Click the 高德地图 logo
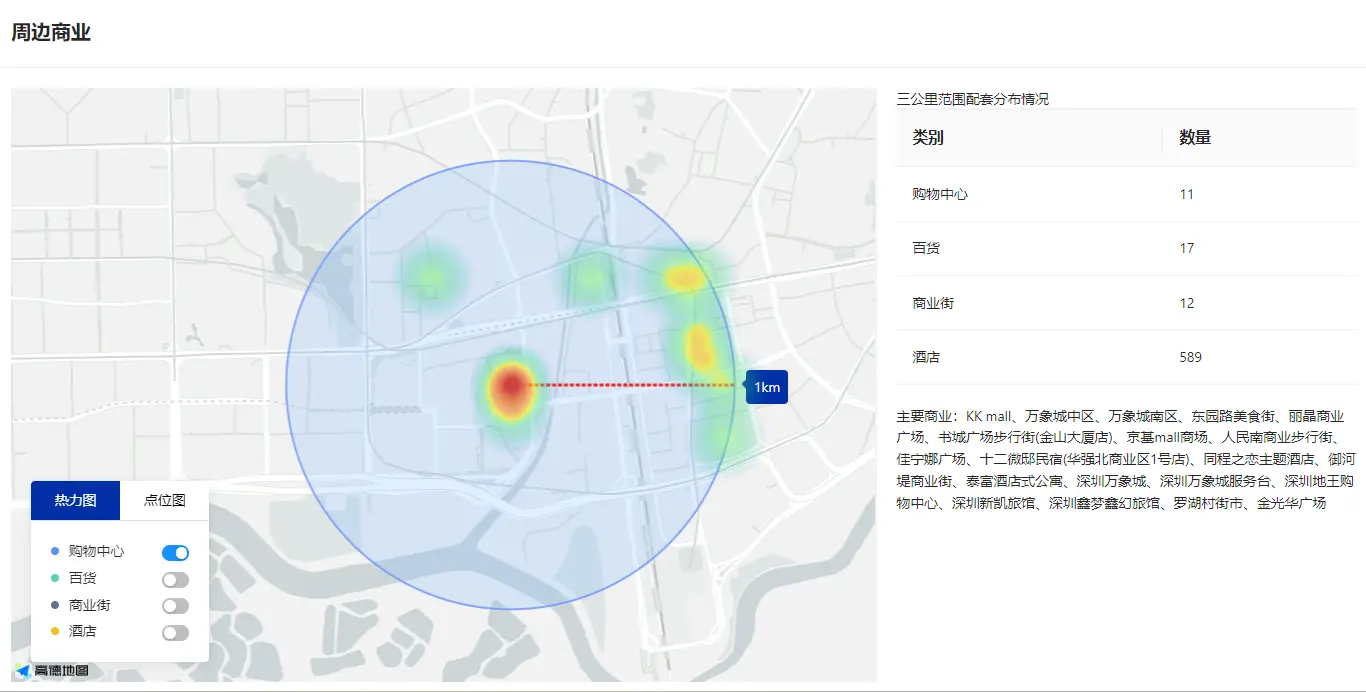 [x=52, y=670]
